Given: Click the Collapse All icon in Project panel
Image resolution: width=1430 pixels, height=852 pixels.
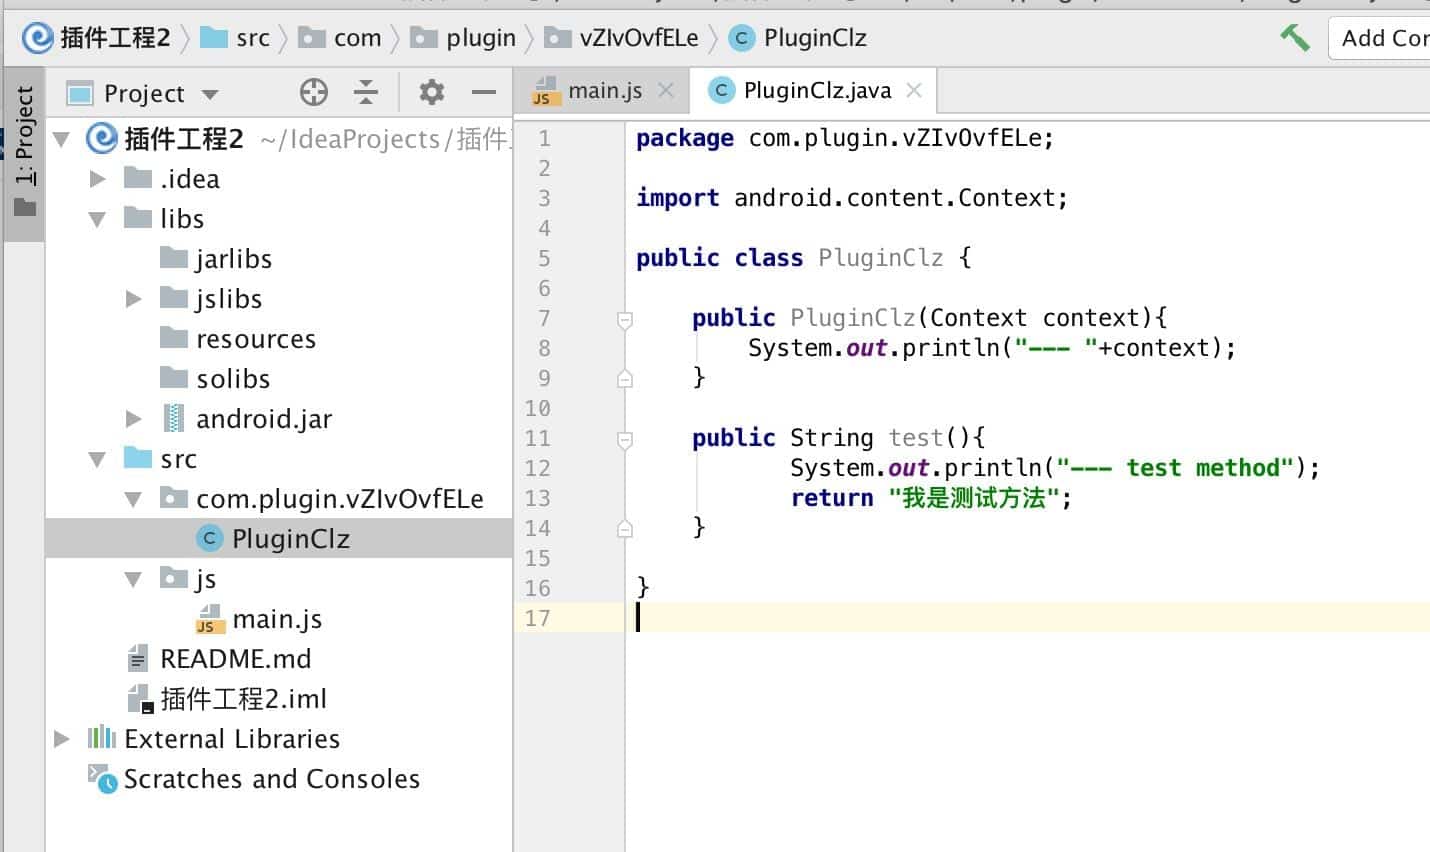Looking at the screenshot, I should click(366, 93).
